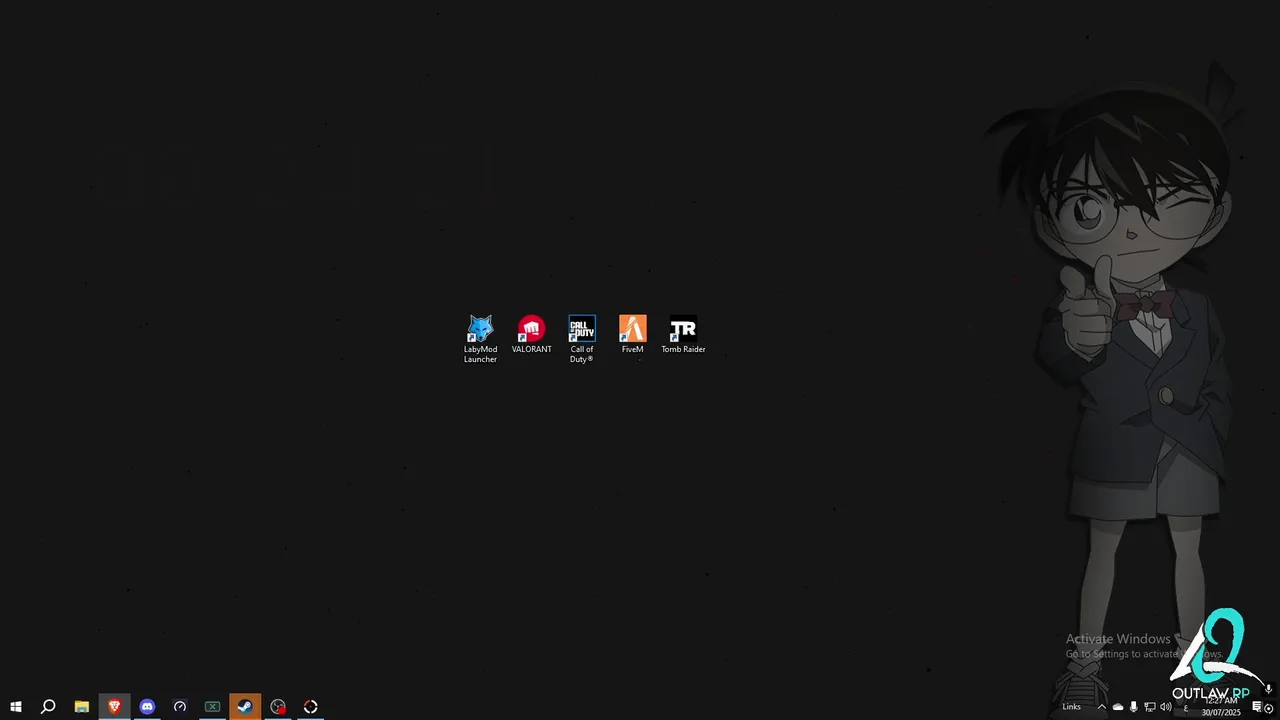Switch to Brave browser in taskbar
This screenshot has width=1280, height=720.
(114, 707)
